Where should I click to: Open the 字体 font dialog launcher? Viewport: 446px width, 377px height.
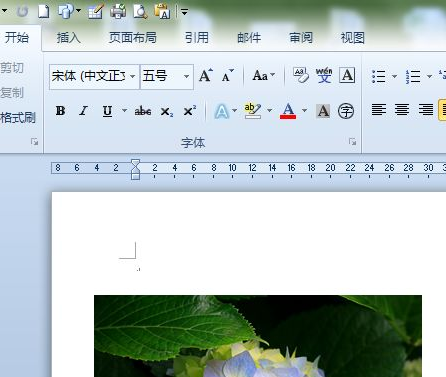(x=352, y=142)
